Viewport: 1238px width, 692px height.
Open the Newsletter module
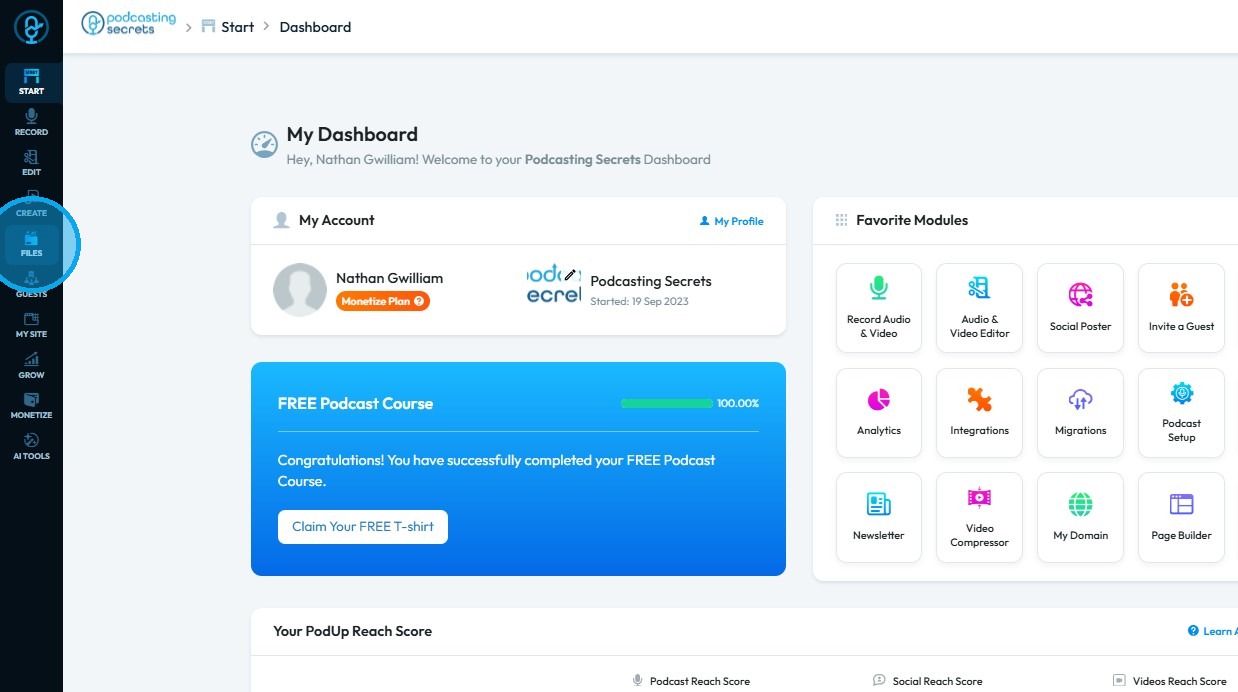click(x=879, y=517)
